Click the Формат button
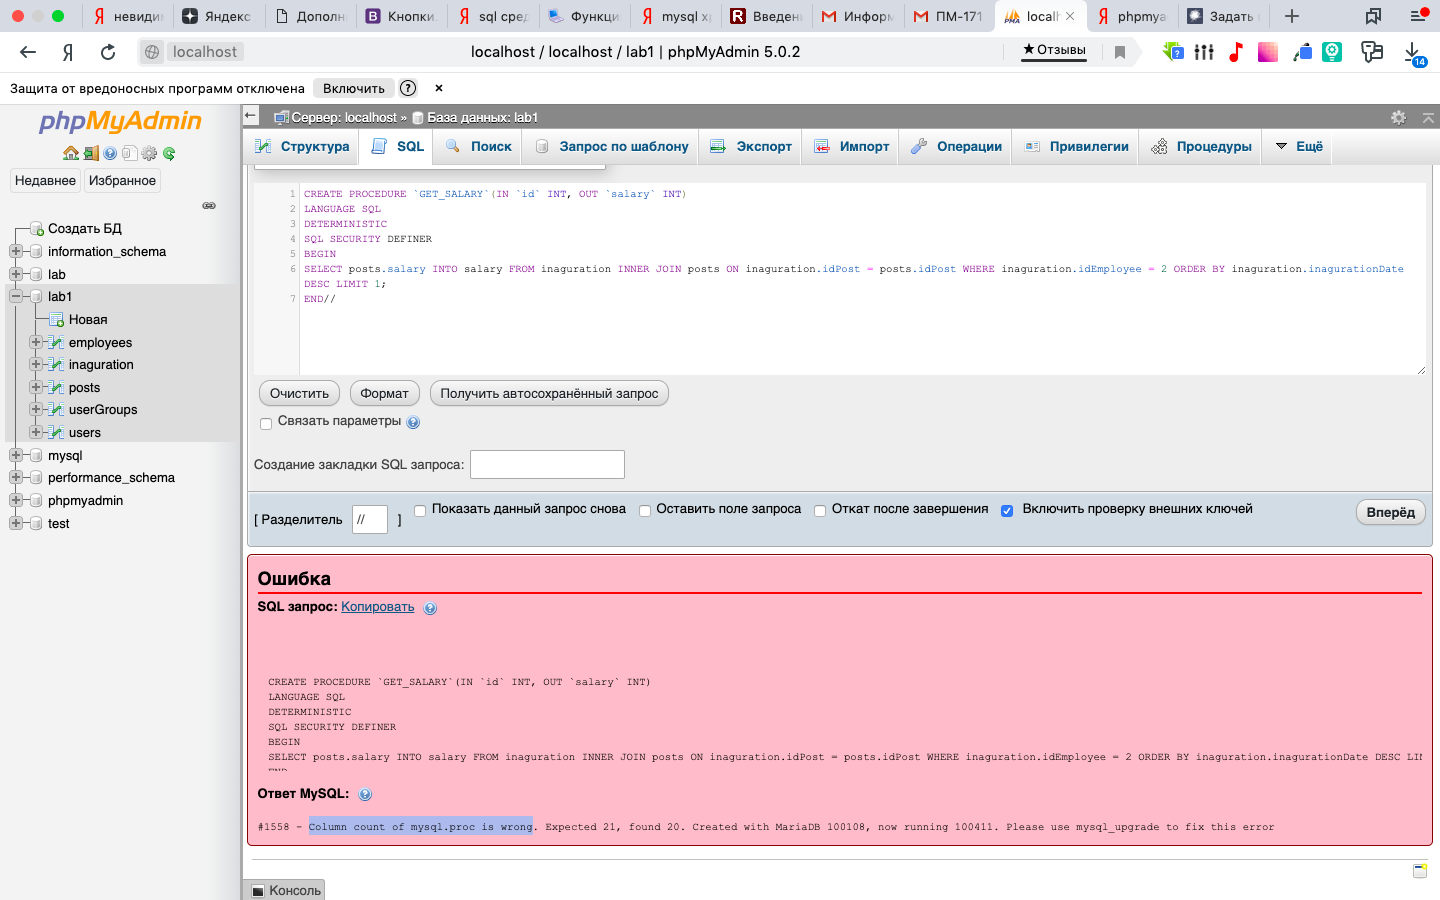 coord(384,393)
